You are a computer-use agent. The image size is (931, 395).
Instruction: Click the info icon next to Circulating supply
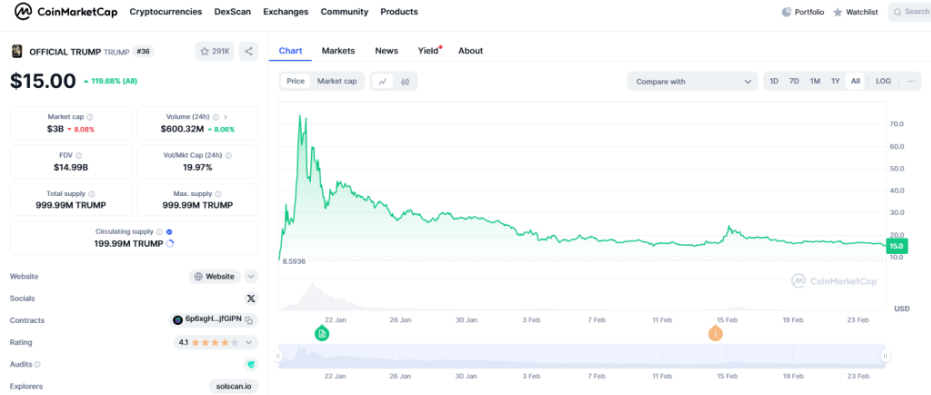point(159,232)
